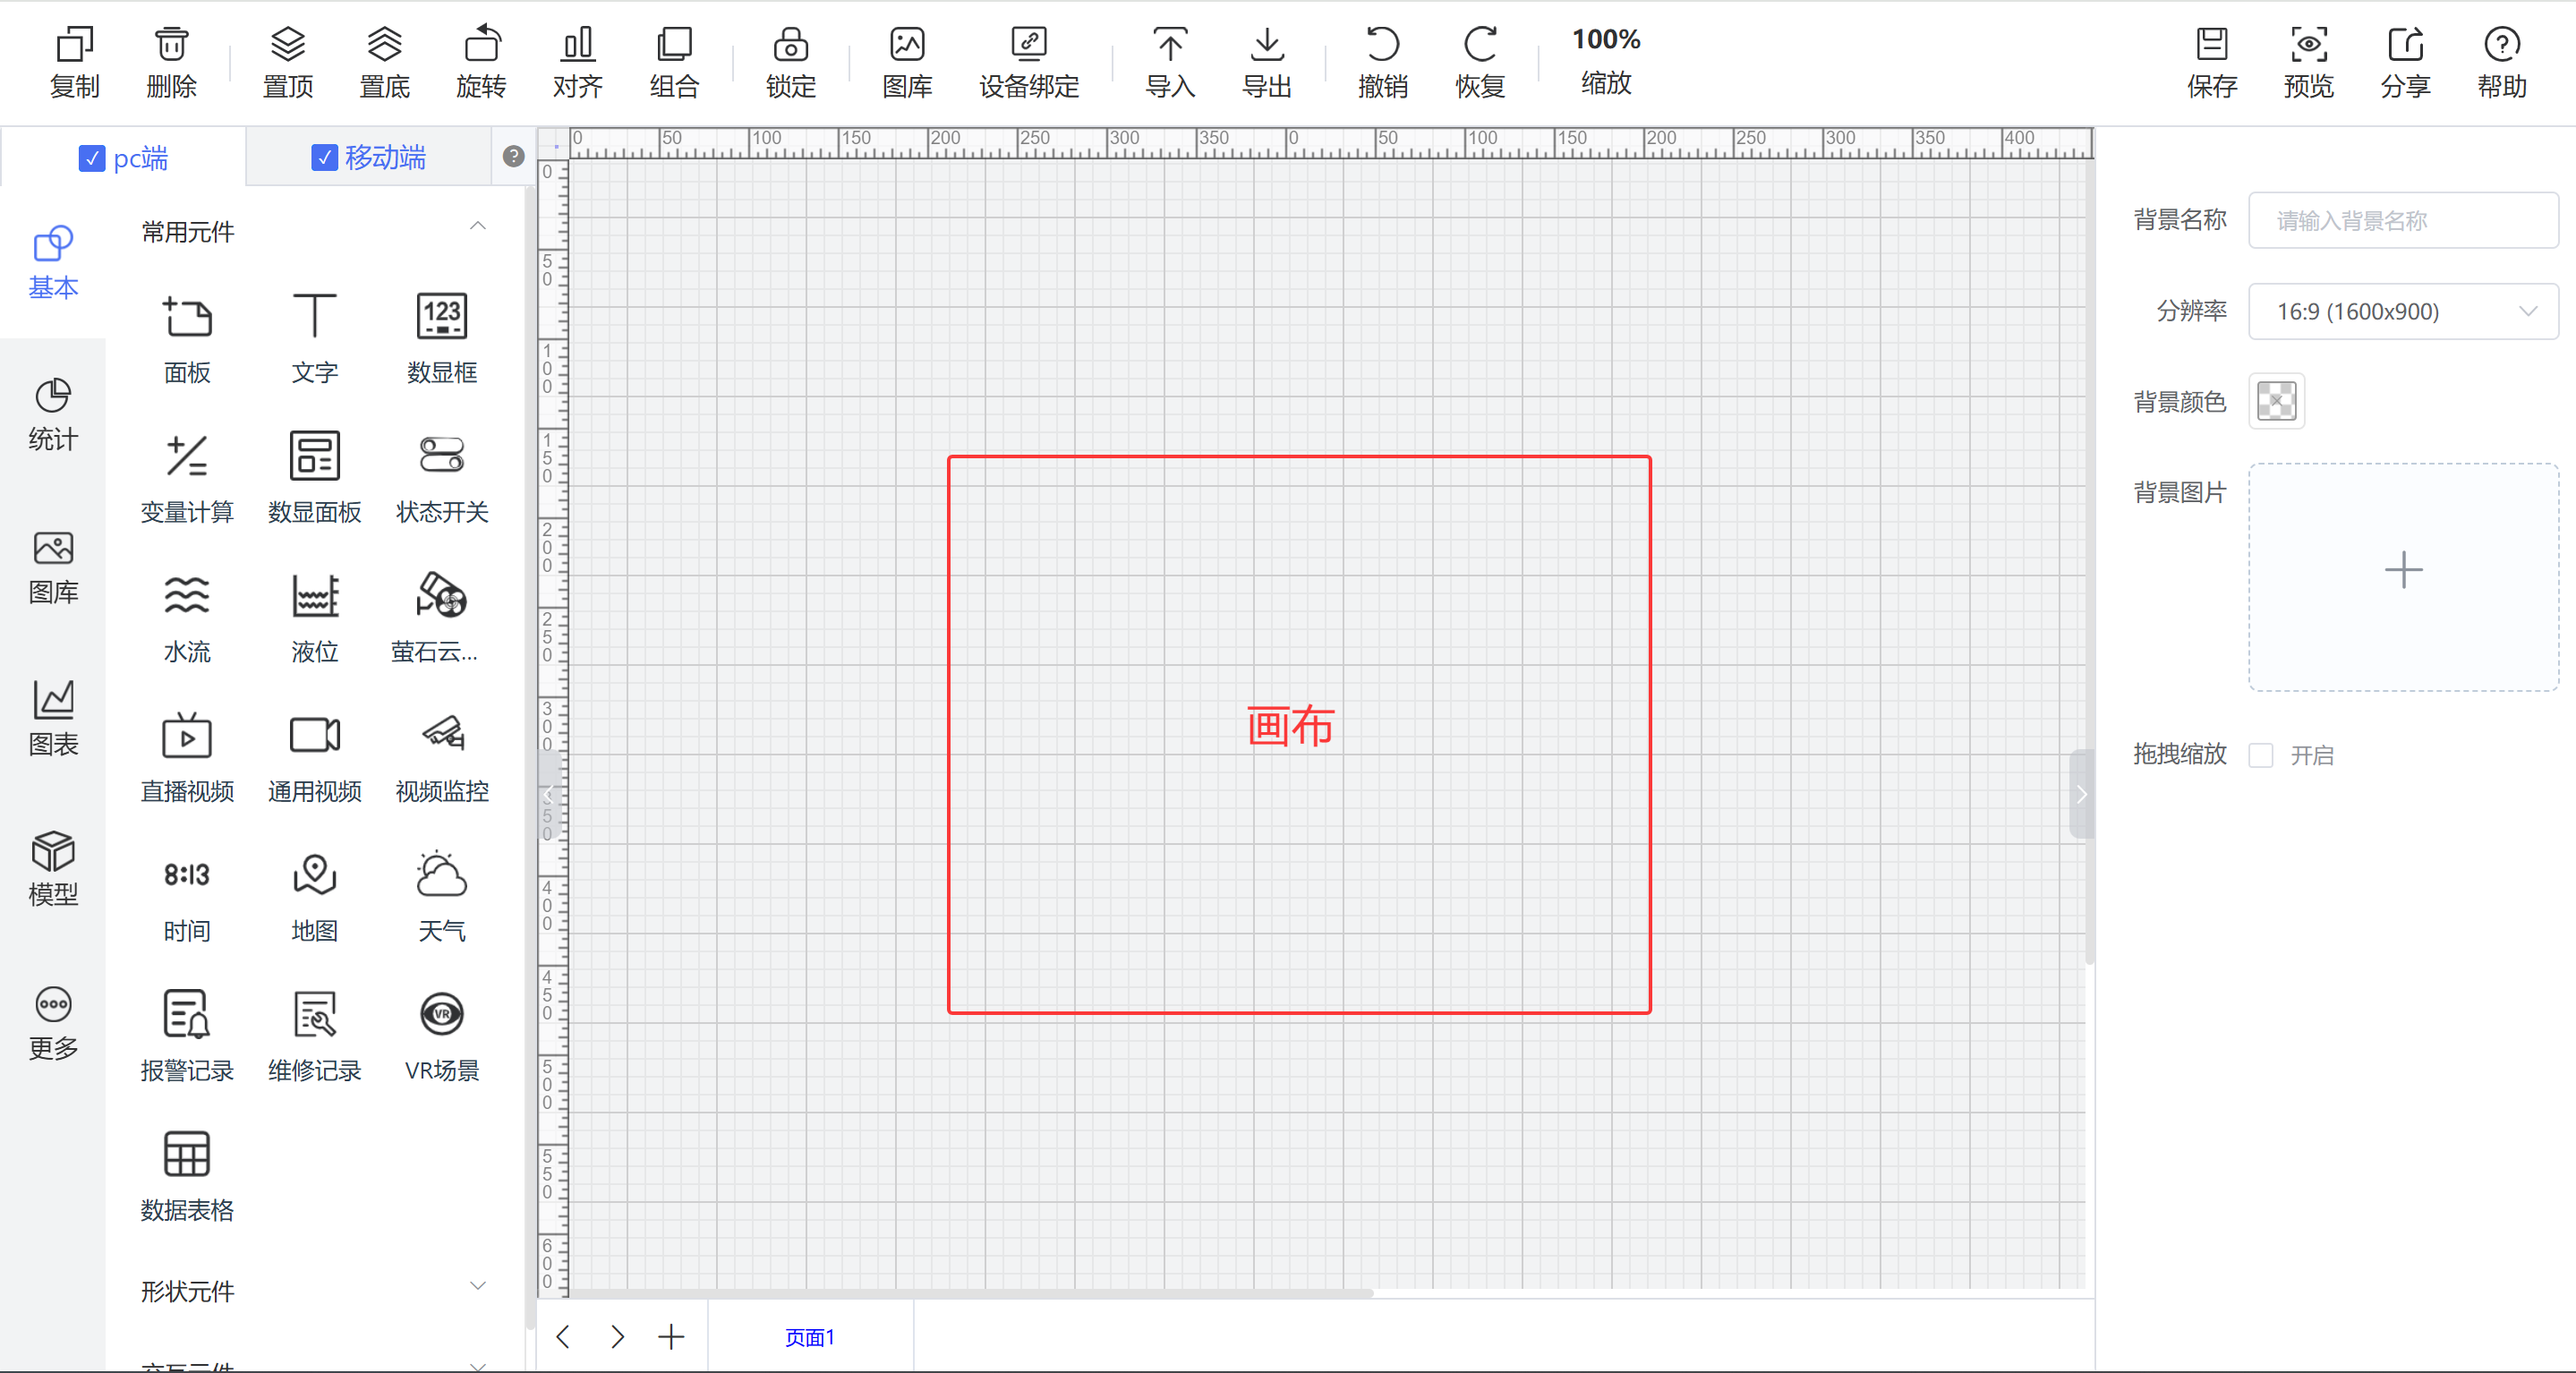Screen dimensions: 2576x1373
Task: Switch to the 页面1 tab
Action: pos(809,1336)
